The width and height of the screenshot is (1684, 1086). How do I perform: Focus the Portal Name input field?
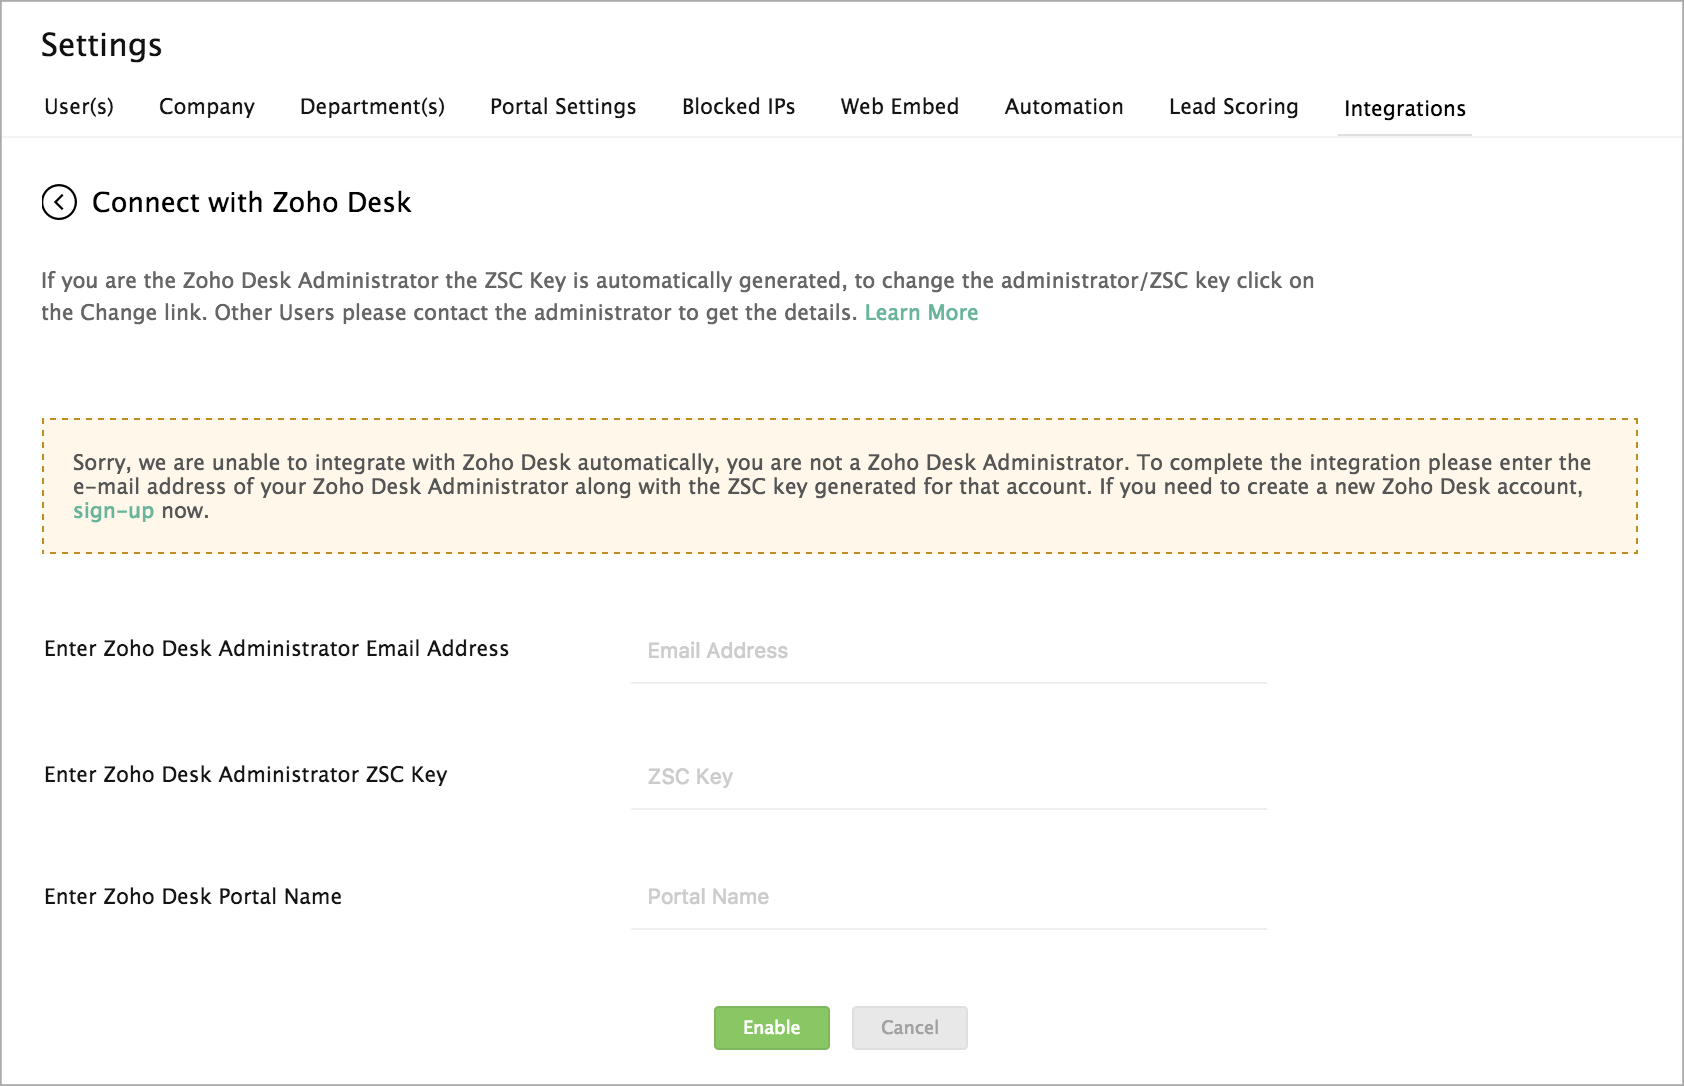(948, 897)
